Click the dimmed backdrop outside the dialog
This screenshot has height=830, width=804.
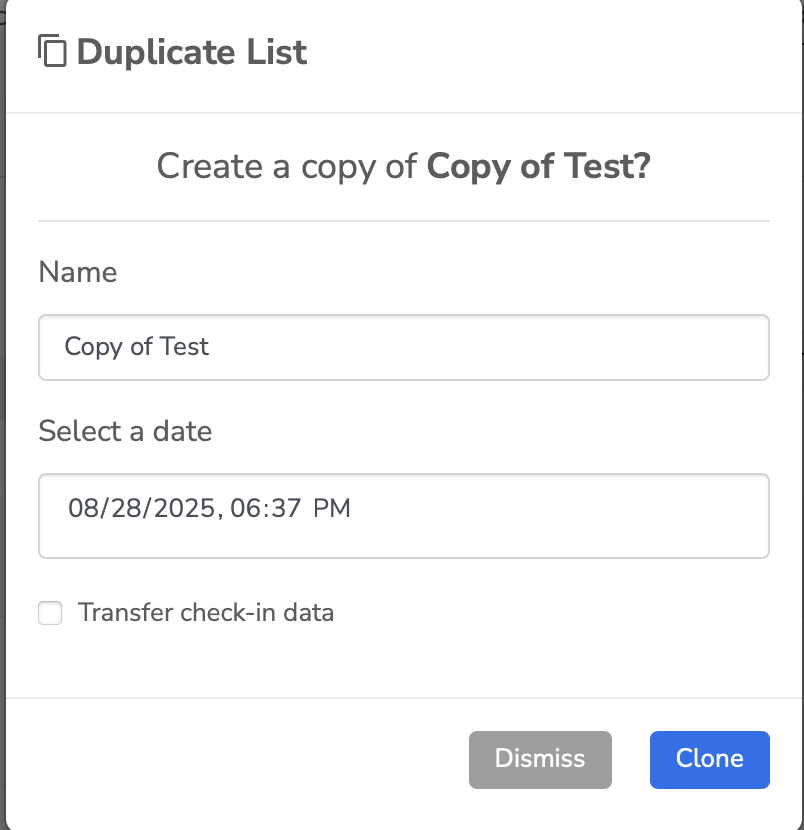(2, 423)
